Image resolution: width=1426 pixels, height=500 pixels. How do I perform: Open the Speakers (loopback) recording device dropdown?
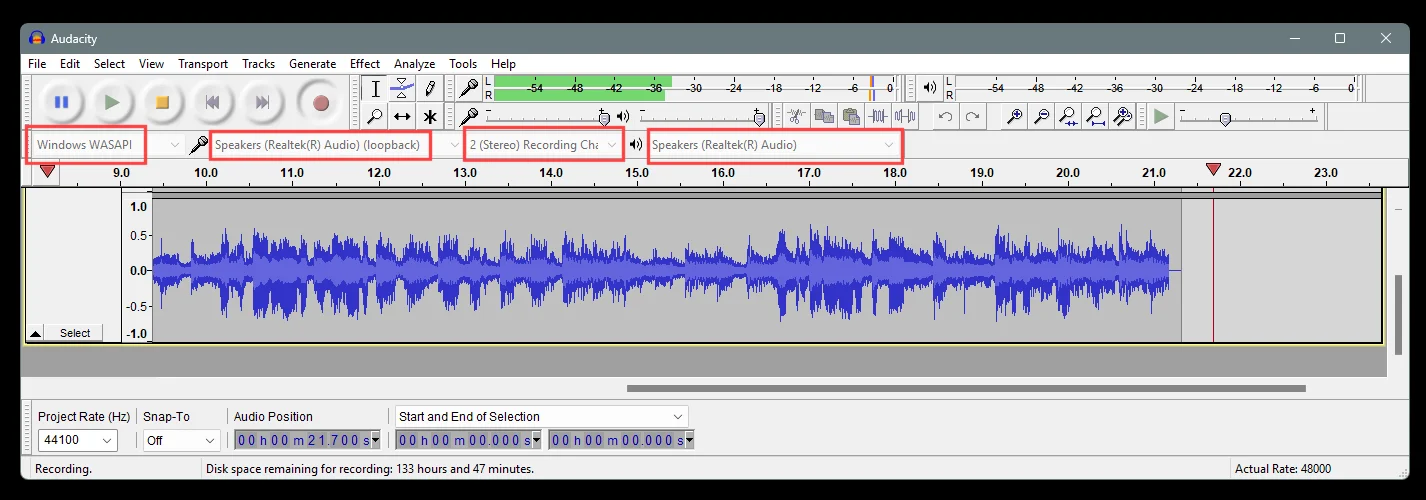(337, 145)
